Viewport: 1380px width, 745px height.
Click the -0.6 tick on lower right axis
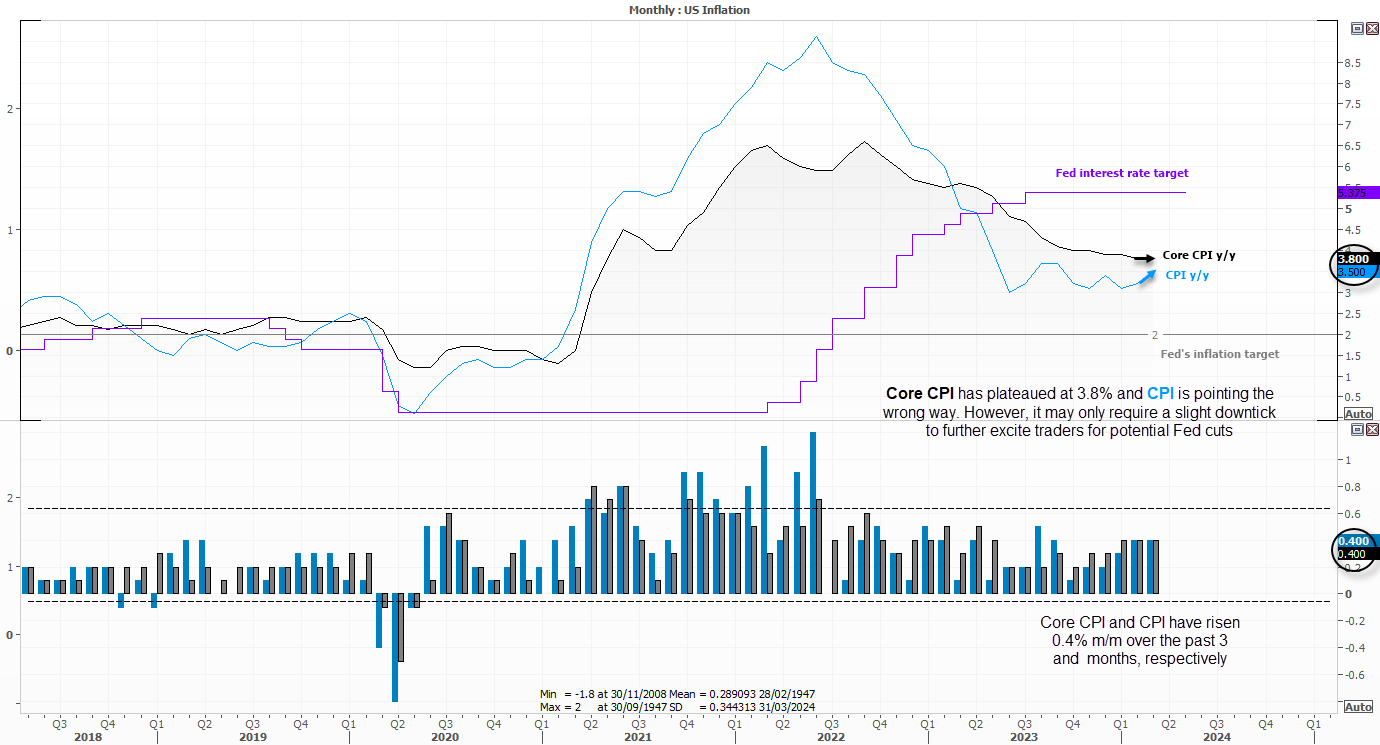1353,675
